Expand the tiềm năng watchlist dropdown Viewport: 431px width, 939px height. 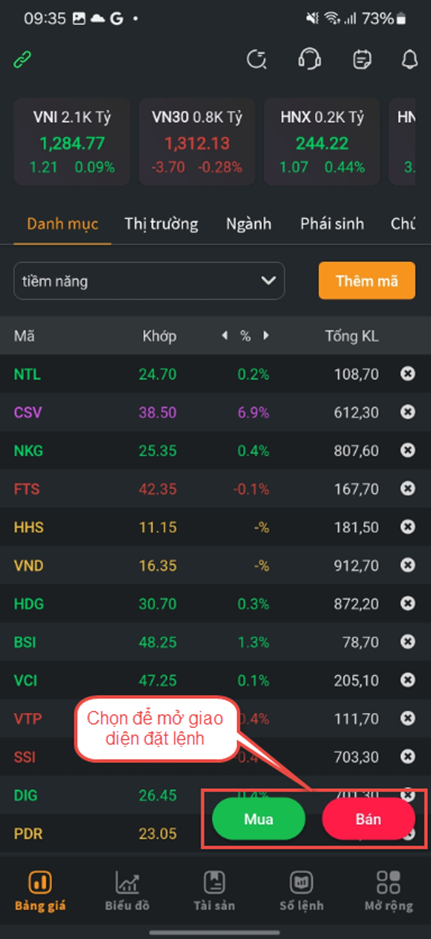(149, 280)
